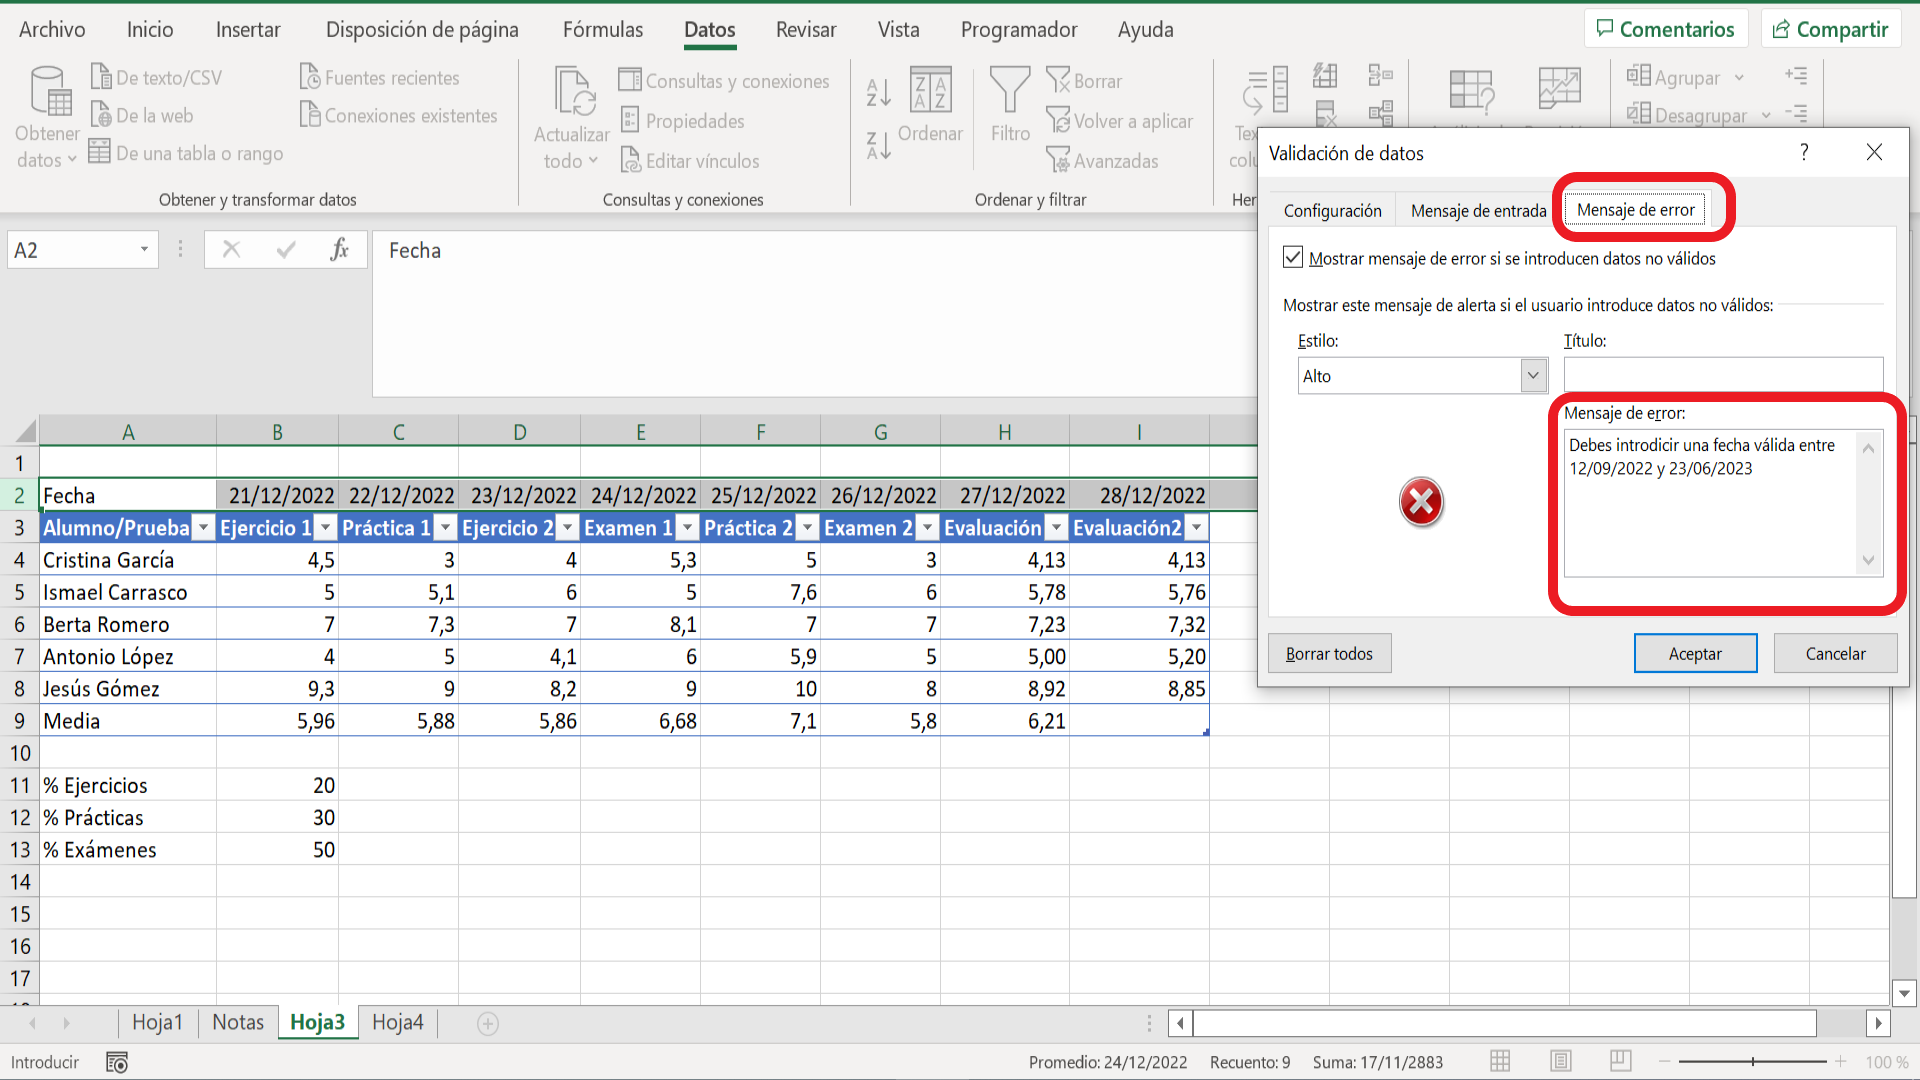
Task: Uncheck Mostrar mensaje de error checkbox
Action: [1293, 258]
